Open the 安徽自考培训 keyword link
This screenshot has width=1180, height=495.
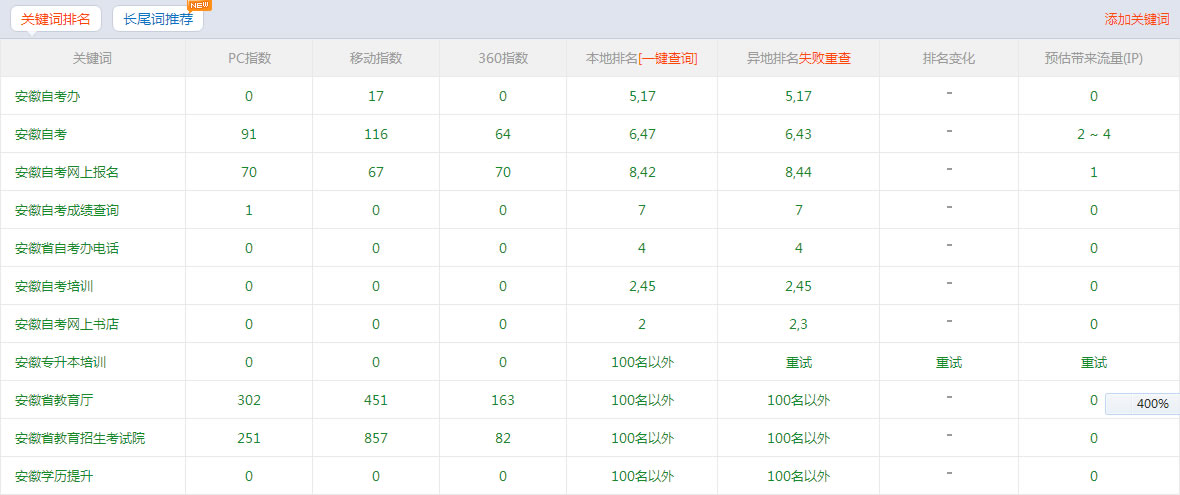[54, 286]
